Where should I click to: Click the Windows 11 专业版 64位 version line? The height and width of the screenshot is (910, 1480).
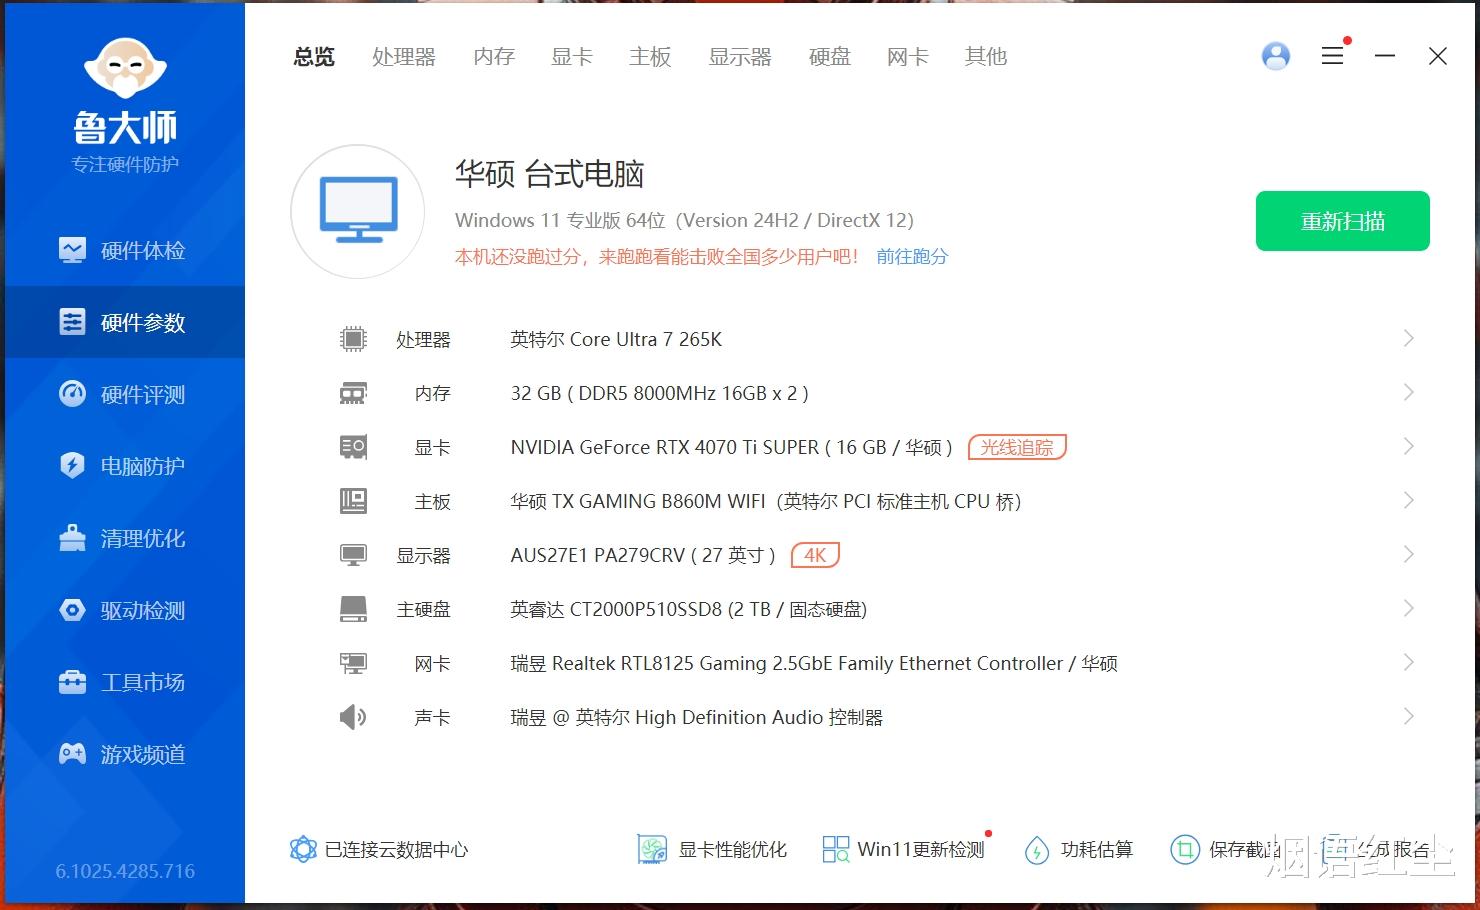coord(685,220)
